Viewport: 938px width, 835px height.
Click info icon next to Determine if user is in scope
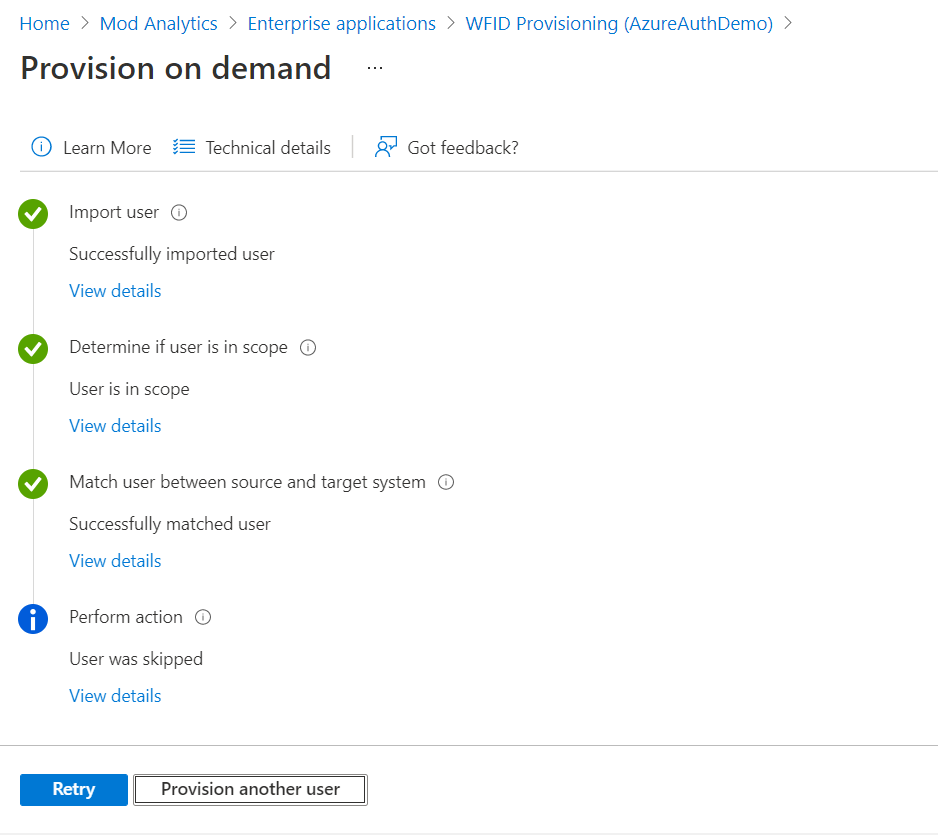(308, 348)
